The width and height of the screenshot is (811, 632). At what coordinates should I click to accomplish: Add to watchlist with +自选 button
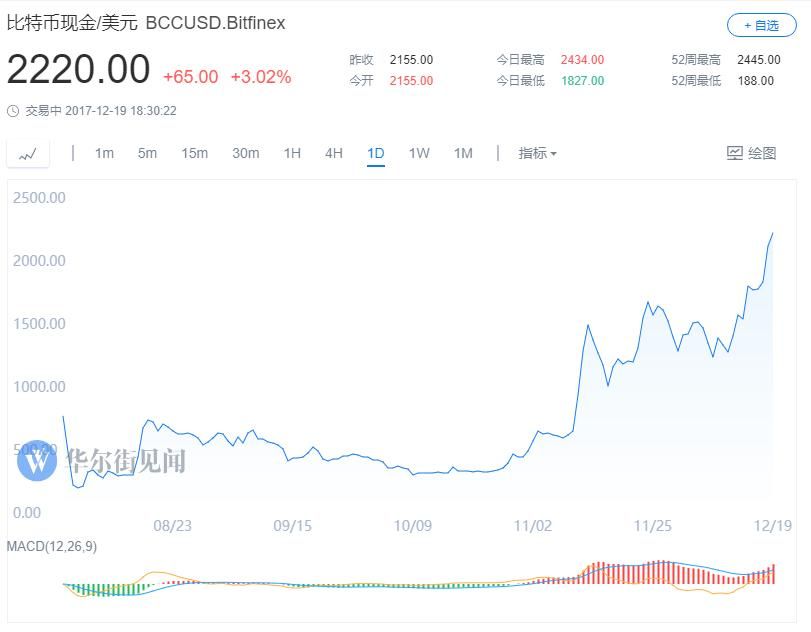pyautogui.click(x=761, y=25)
